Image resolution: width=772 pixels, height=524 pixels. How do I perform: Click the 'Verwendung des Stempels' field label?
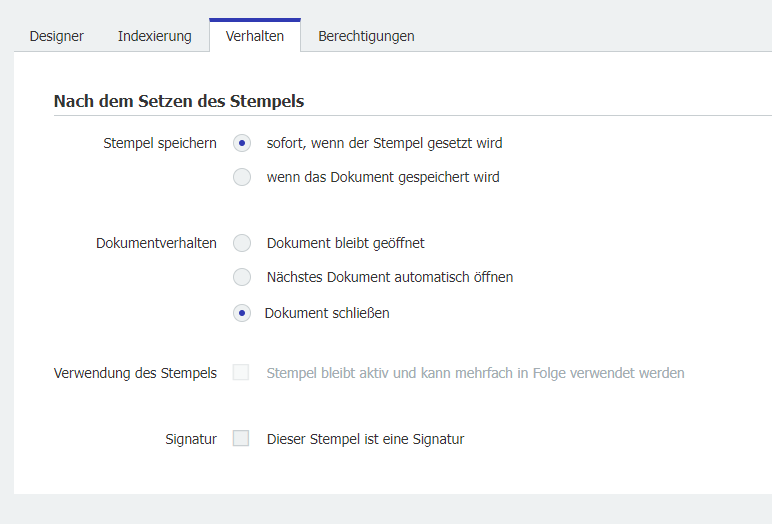point(135,373)
